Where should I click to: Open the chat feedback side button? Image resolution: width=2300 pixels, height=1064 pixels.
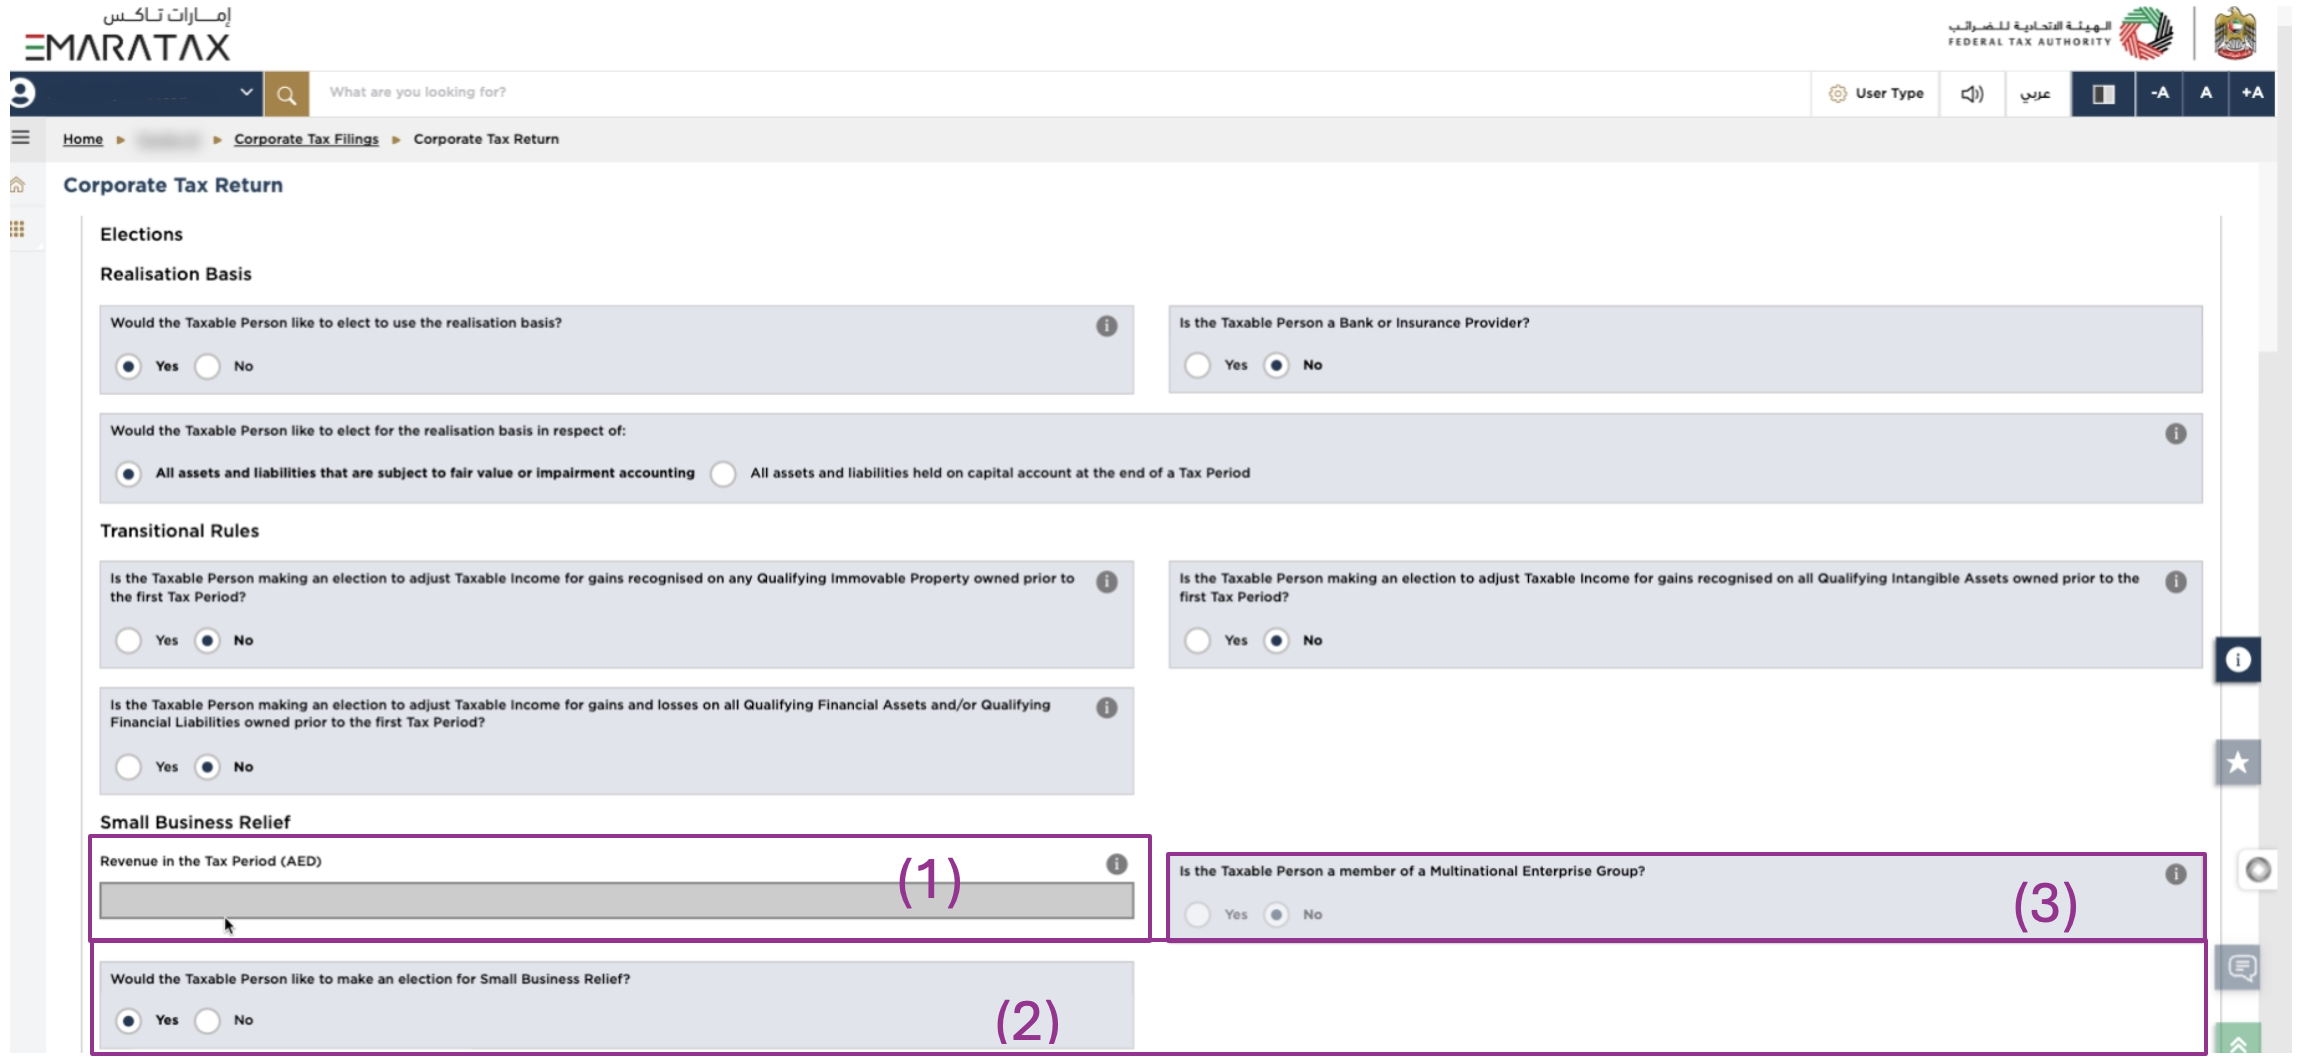pyautogui.click(x=2241, y=968)
